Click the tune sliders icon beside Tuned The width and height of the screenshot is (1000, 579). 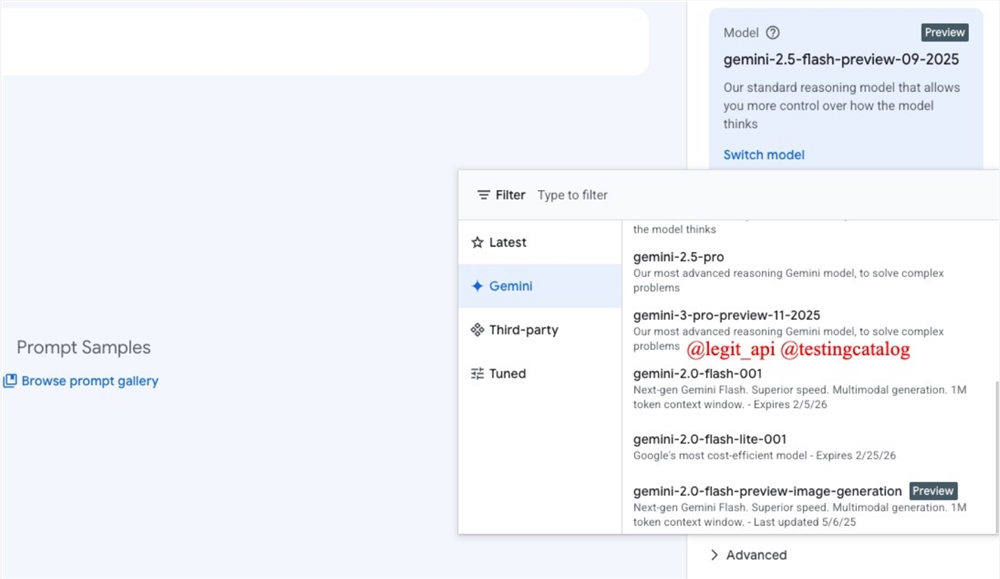[477, 374]
